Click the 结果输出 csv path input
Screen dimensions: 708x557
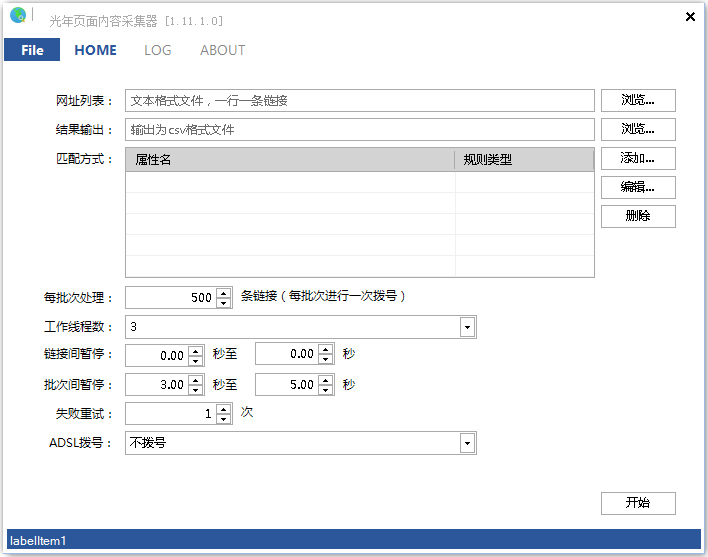(x=359, y=130)
